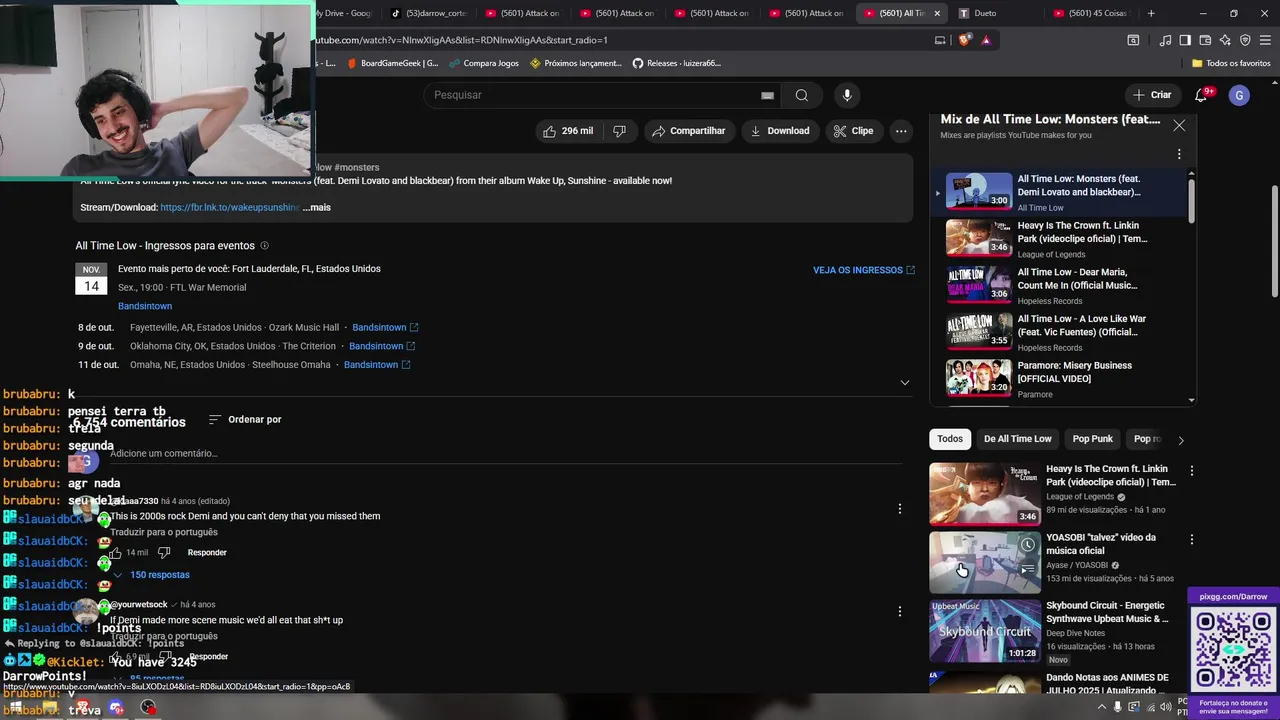Click the fbr.lnk.to wakeupsunshine link

(x=229, y=207)
